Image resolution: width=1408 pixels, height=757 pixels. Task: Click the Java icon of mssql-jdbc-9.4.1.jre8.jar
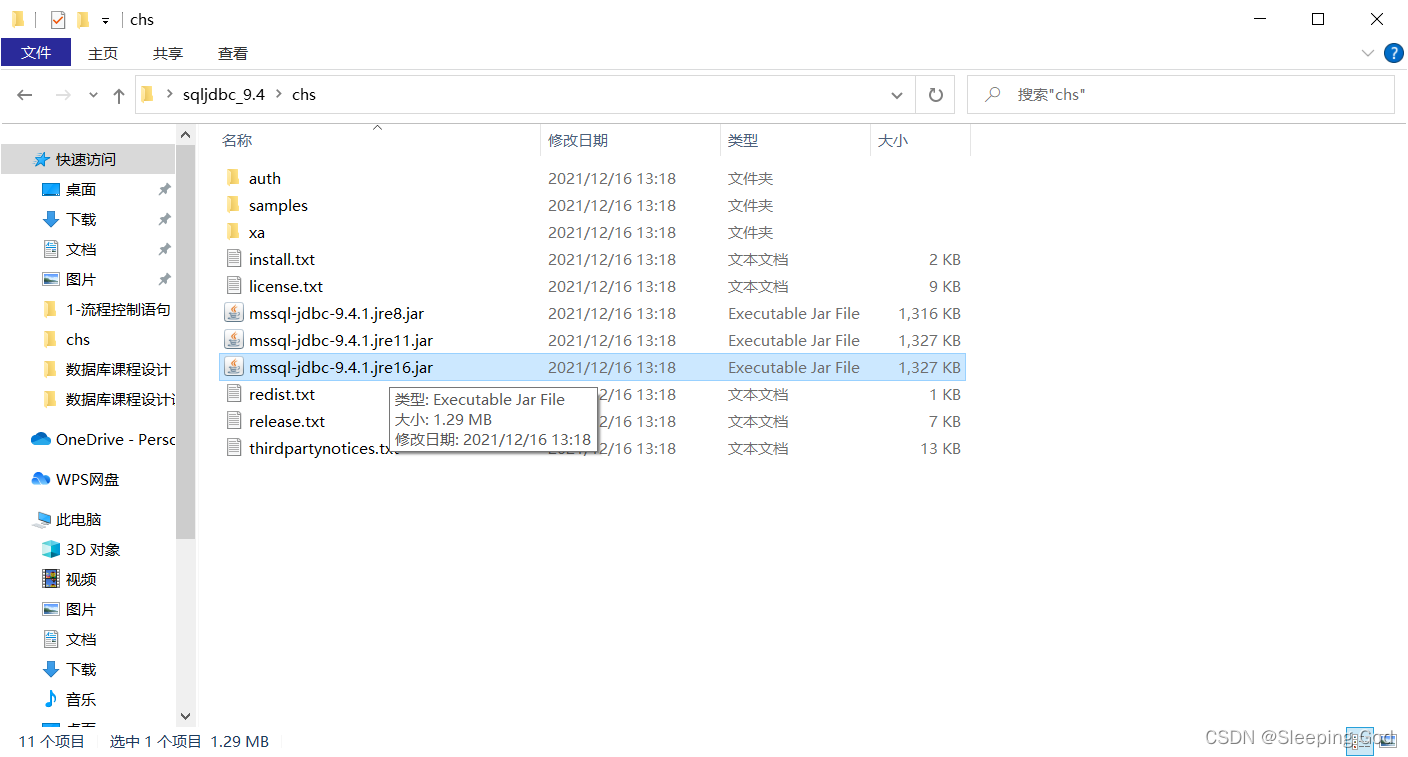point(233,313)
